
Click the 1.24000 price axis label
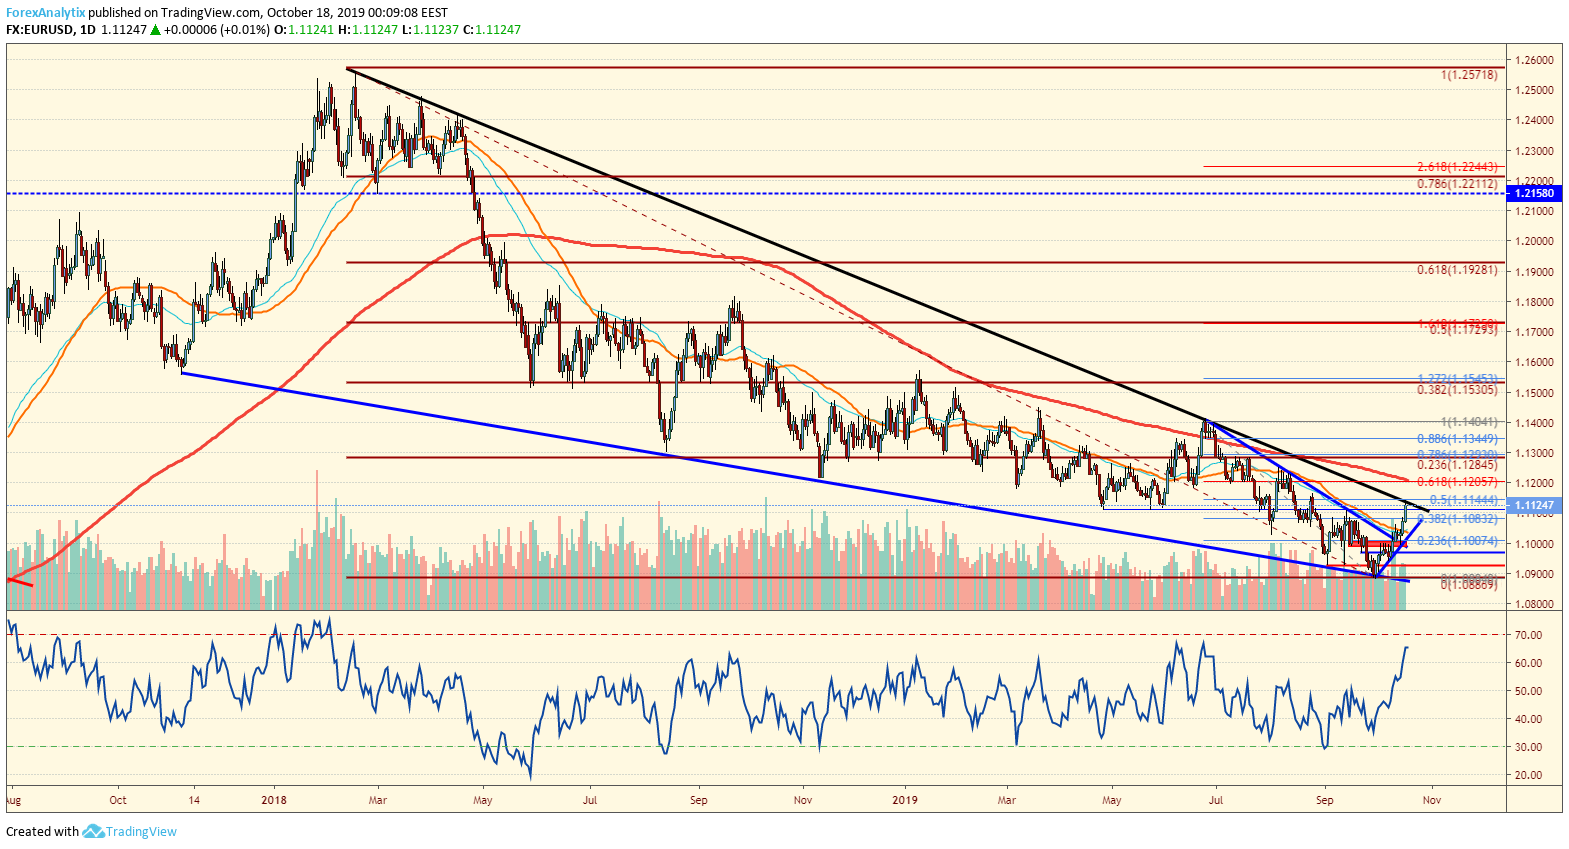point(1534,120)
